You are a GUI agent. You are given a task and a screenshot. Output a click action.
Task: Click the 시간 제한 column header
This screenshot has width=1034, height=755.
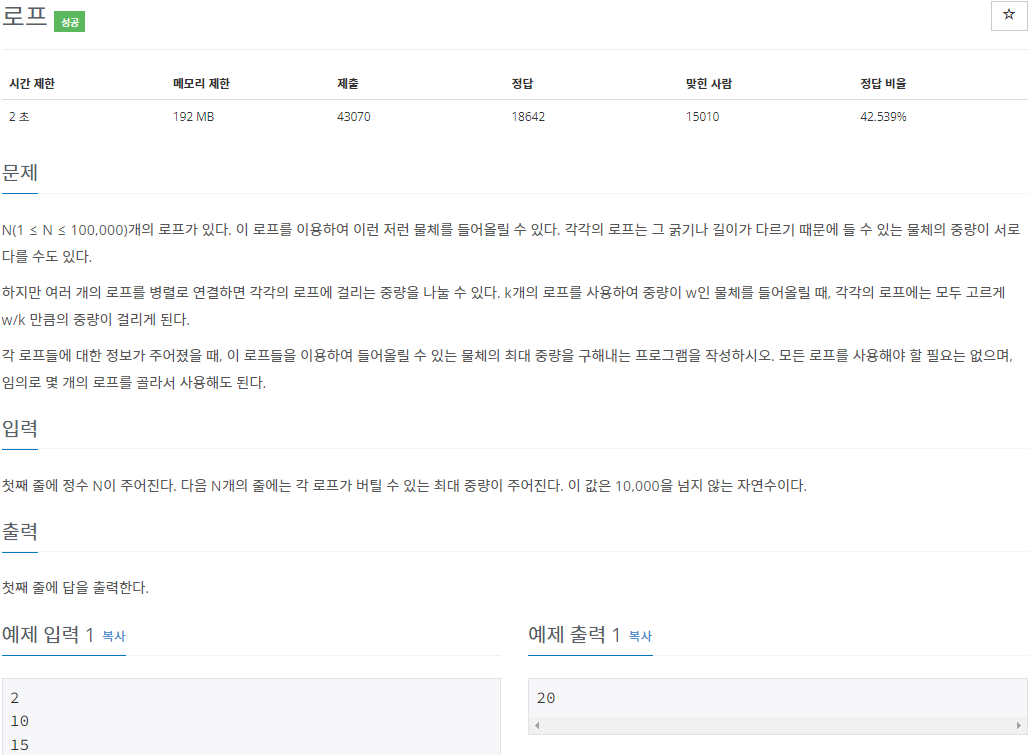tap(32, 84)
